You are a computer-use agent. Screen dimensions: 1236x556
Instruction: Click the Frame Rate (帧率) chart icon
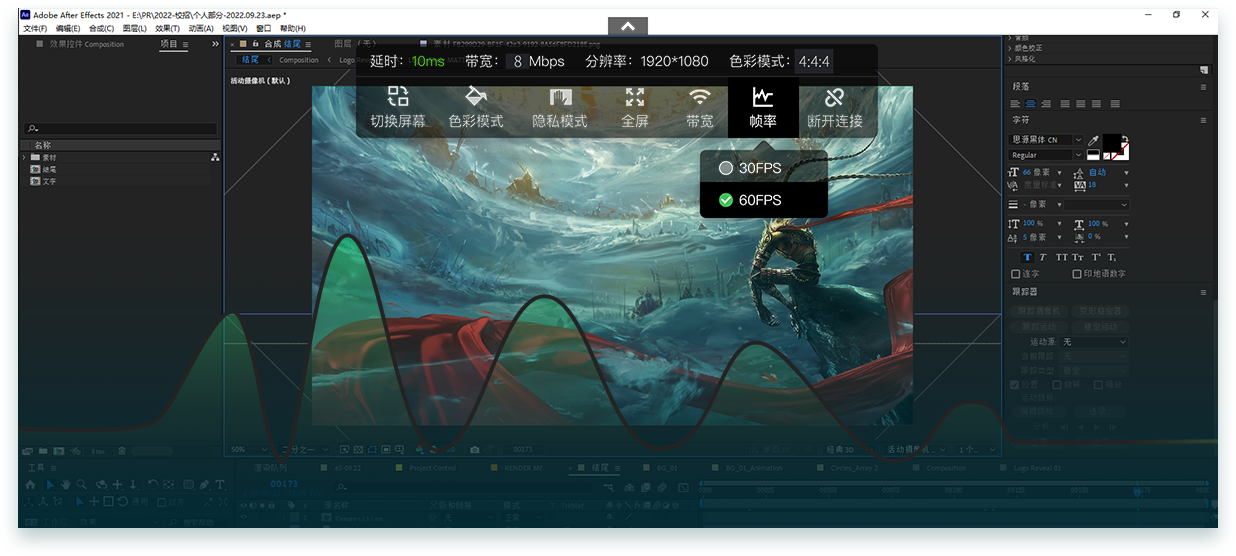(x=763, y=97)
